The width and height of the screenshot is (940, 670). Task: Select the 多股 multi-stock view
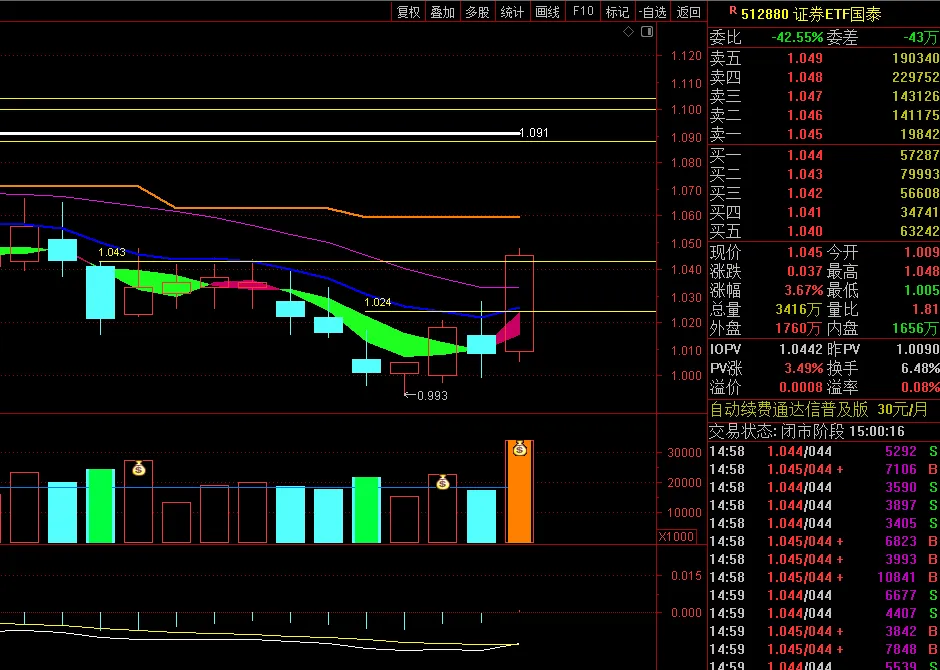[x=477, y=12]
